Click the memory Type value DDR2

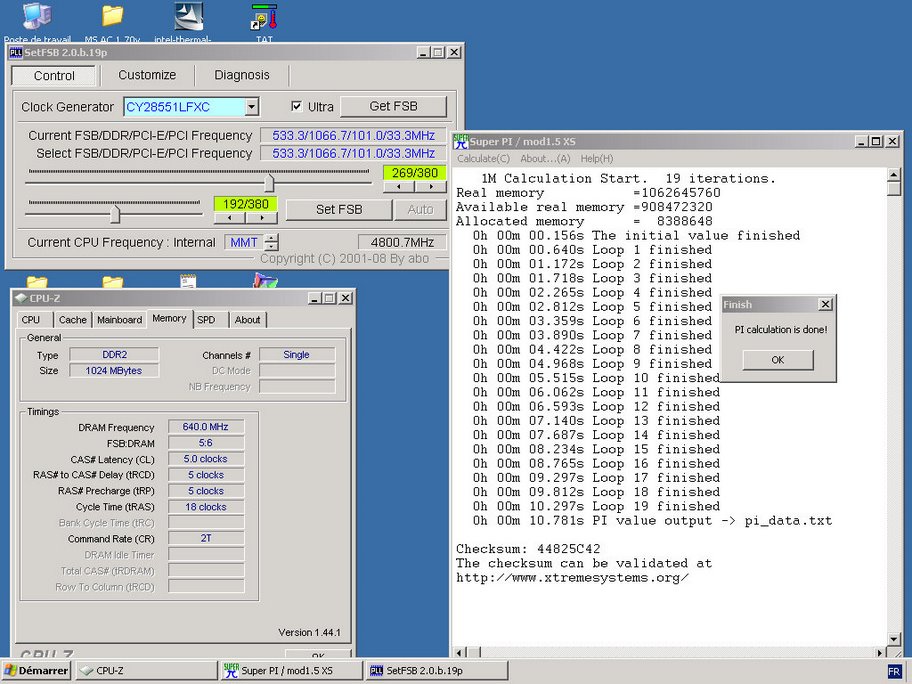click(114, 355)
